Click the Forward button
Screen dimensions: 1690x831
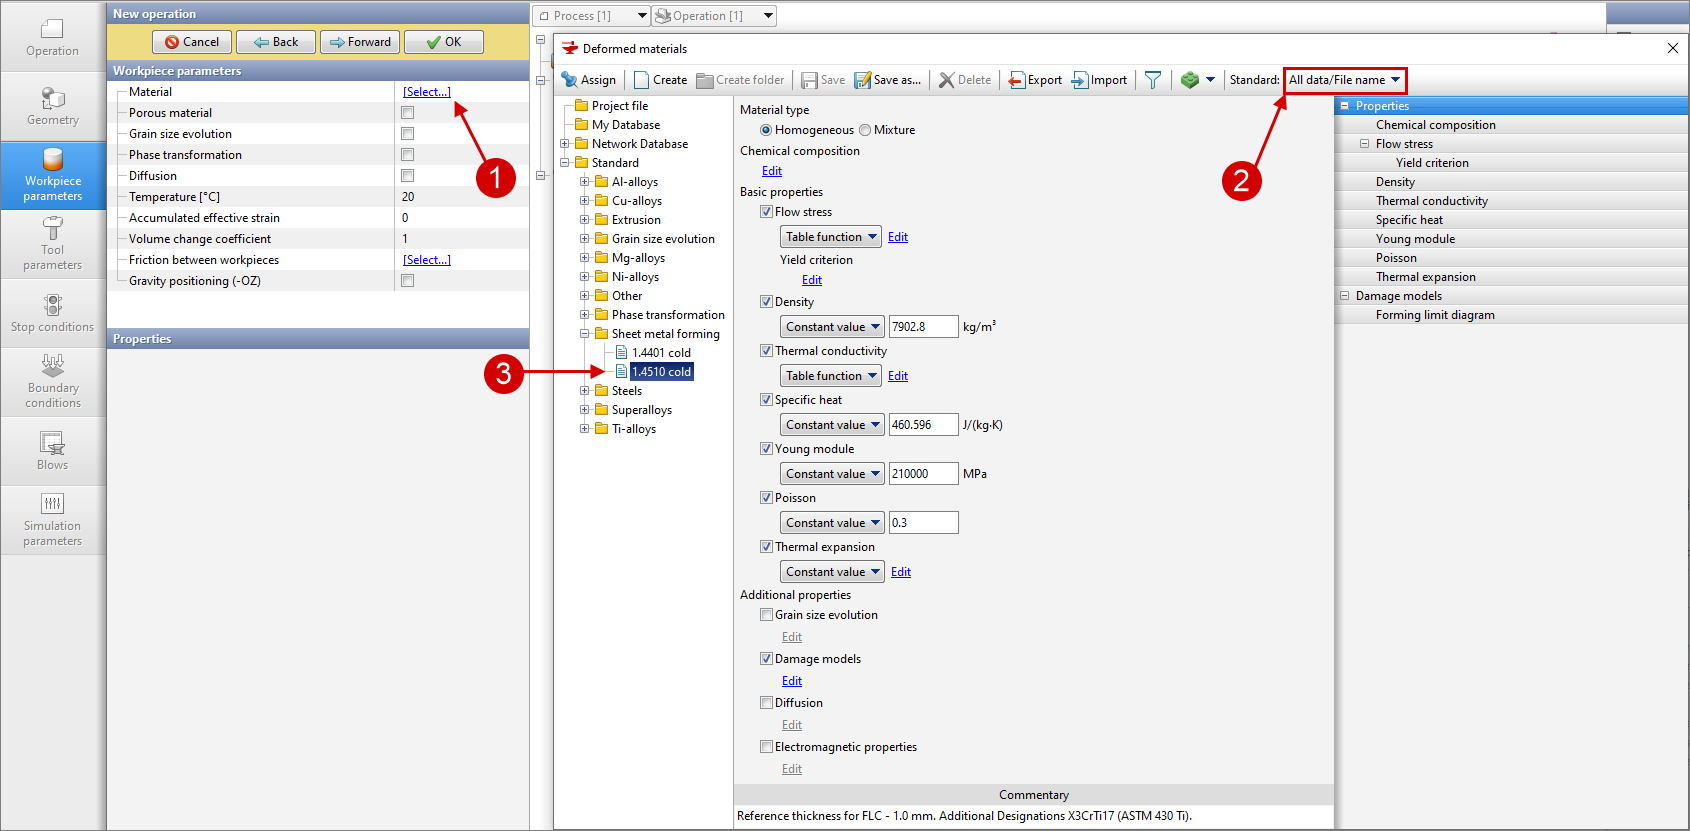click(360, 42)
